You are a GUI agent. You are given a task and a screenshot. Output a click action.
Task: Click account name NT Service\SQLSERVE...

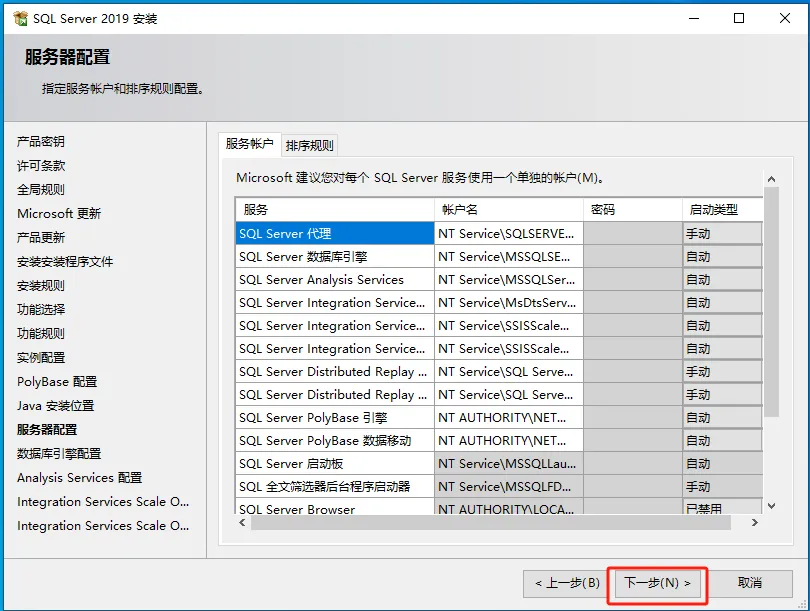(x=509, y=234)
